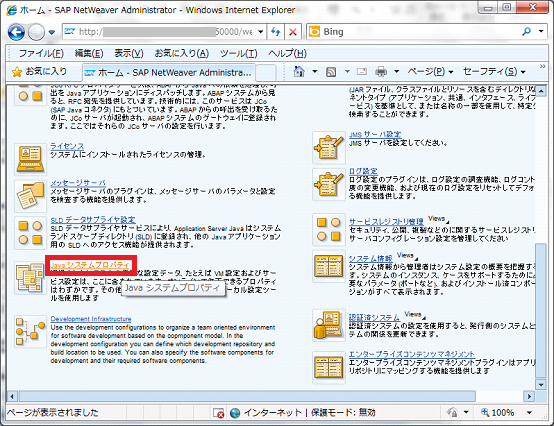Screen dimensions: 554x426
Task: Click the Development Infrastructure diagram icon
Action: [x=30, y=331]
